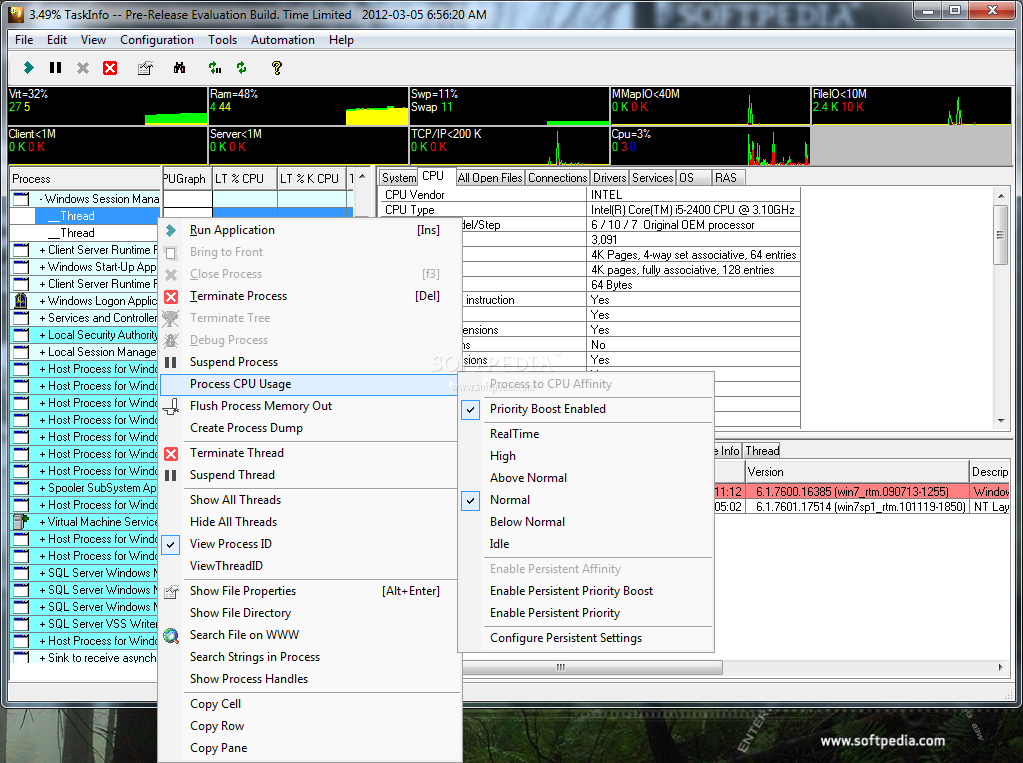This screenshot has width=1023, height=763.
Task: Click the pause icon beside Suspend Process
Action: click(171, 362)
